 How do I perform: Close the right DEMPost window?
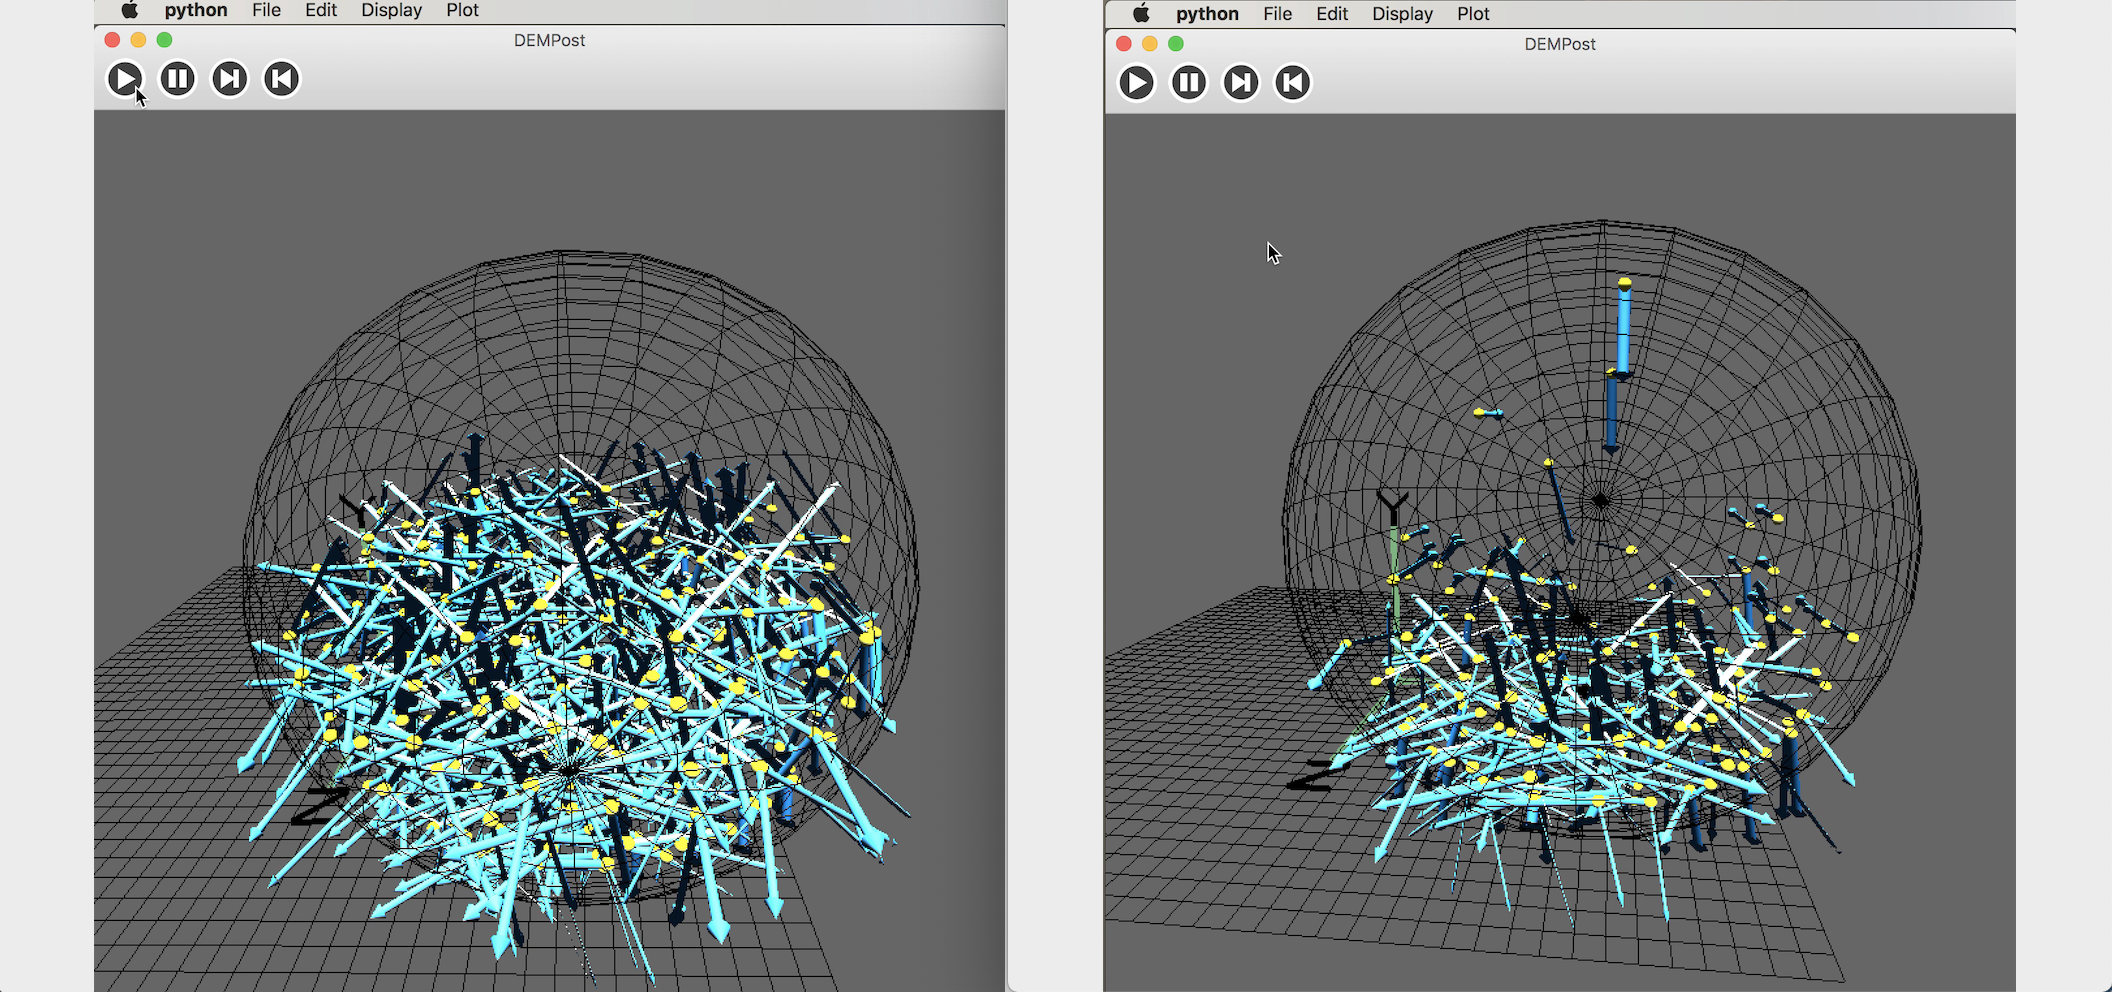[1123, 44]
